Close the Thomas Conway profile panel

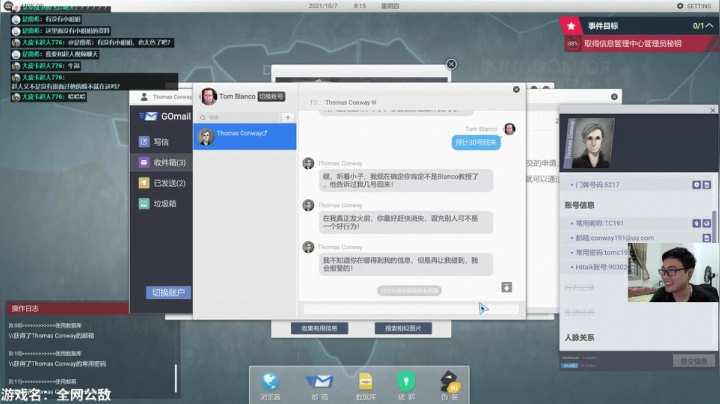point(713,110)
